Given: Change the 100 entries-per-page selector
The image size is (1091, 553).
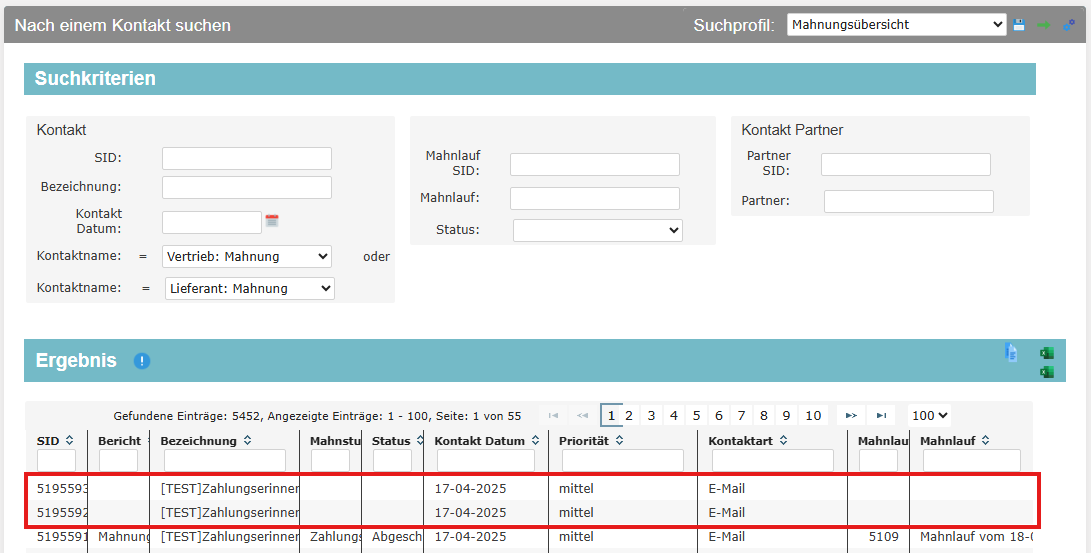Looking at the screenshot, I should click(x=929, y=416).
